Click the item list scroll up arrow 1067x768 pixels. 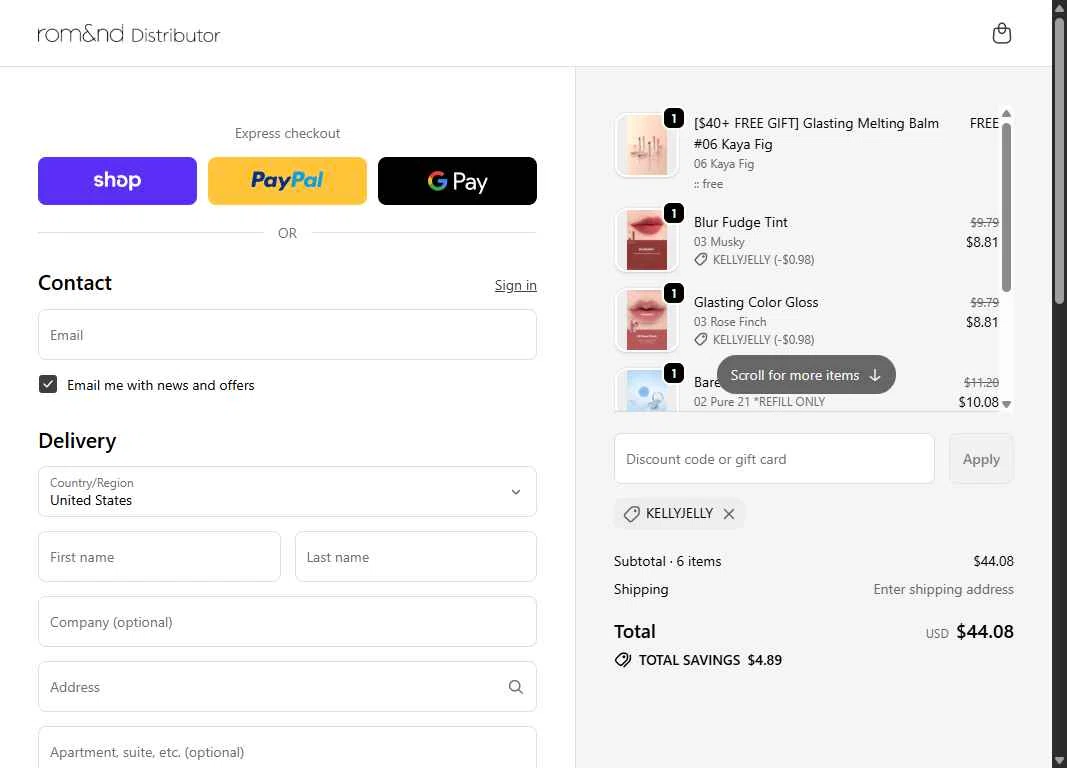pos(1006,114)
